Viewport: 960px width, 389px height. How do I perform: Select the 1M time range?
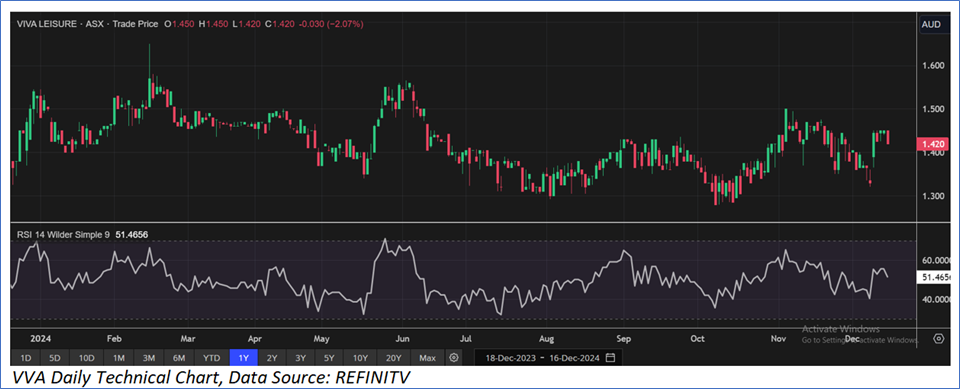[x=119, y=357]
